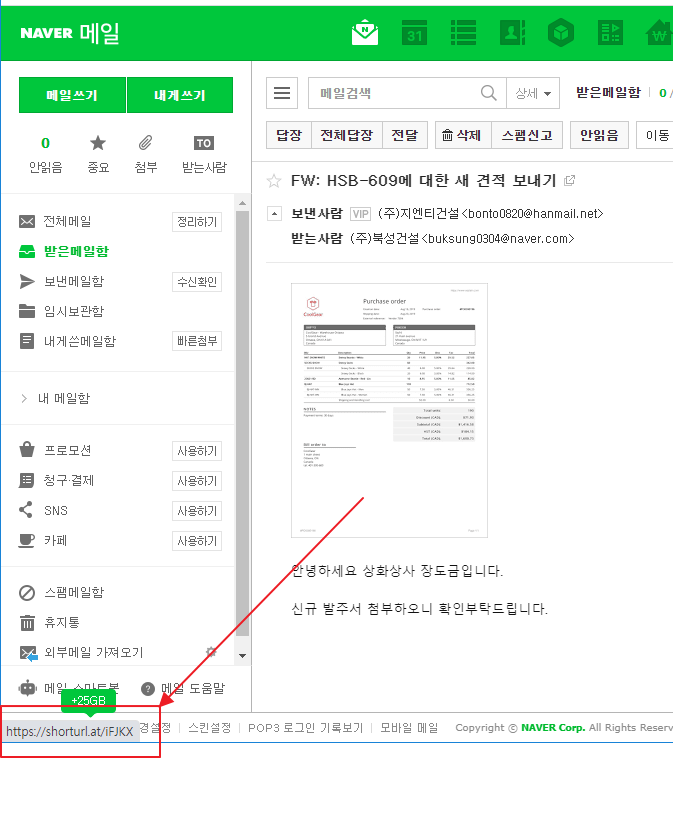Click the 스팸신고 report spam button
This screenshot has height=824, width=673.
(527, 136)
